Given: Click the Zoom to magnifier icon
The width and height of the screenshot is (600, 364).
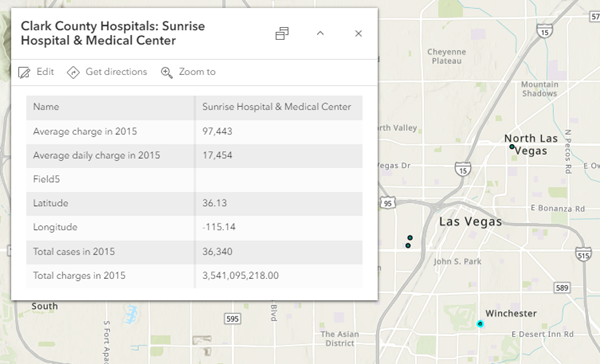Looking at the screenshot, I should point(166,72).
